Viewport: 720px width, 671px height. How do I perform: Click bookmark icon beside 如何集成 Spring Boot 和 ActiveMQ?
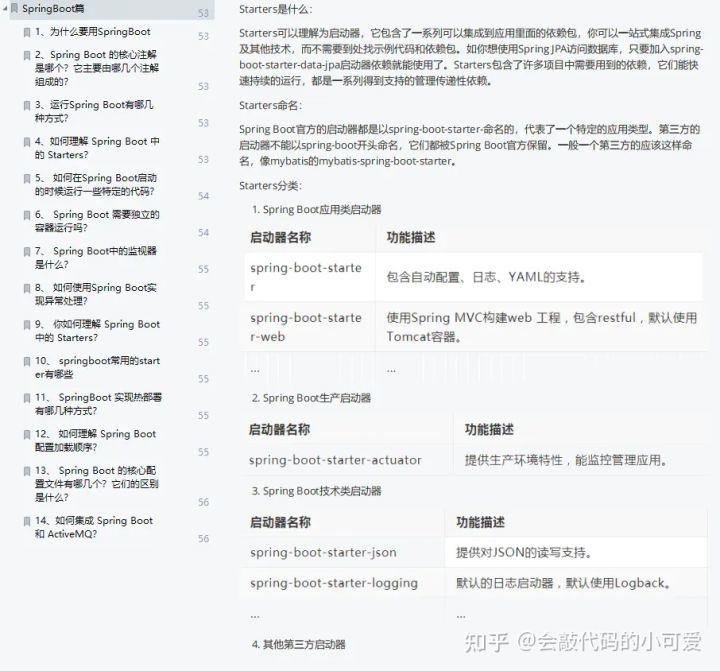pyautogui.click(x=27, y=521)
